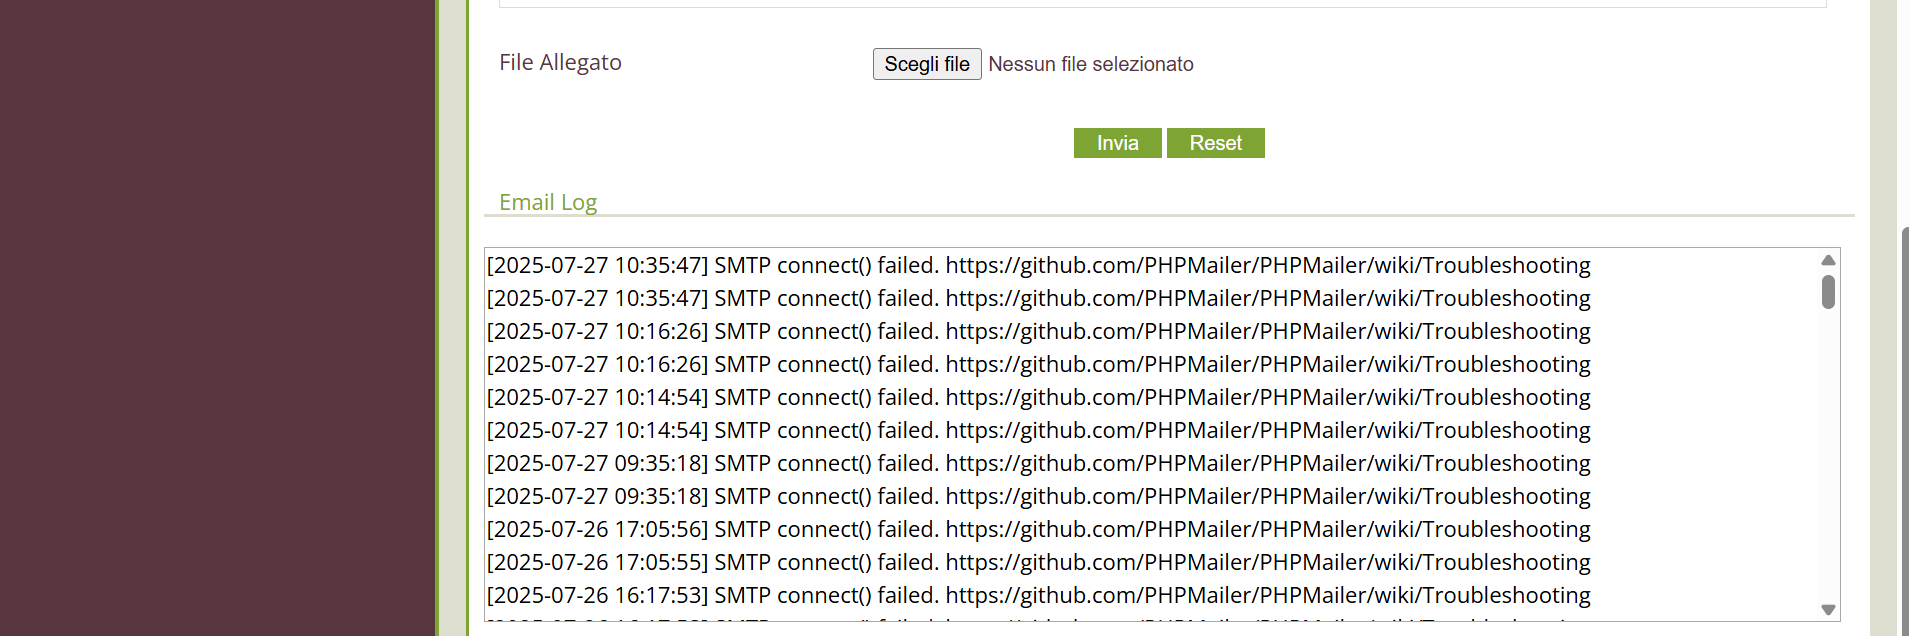This screenshot has height=636, width=1909.
Task: Click the first 10:16:26 log line
Action: pos(1038,331)
